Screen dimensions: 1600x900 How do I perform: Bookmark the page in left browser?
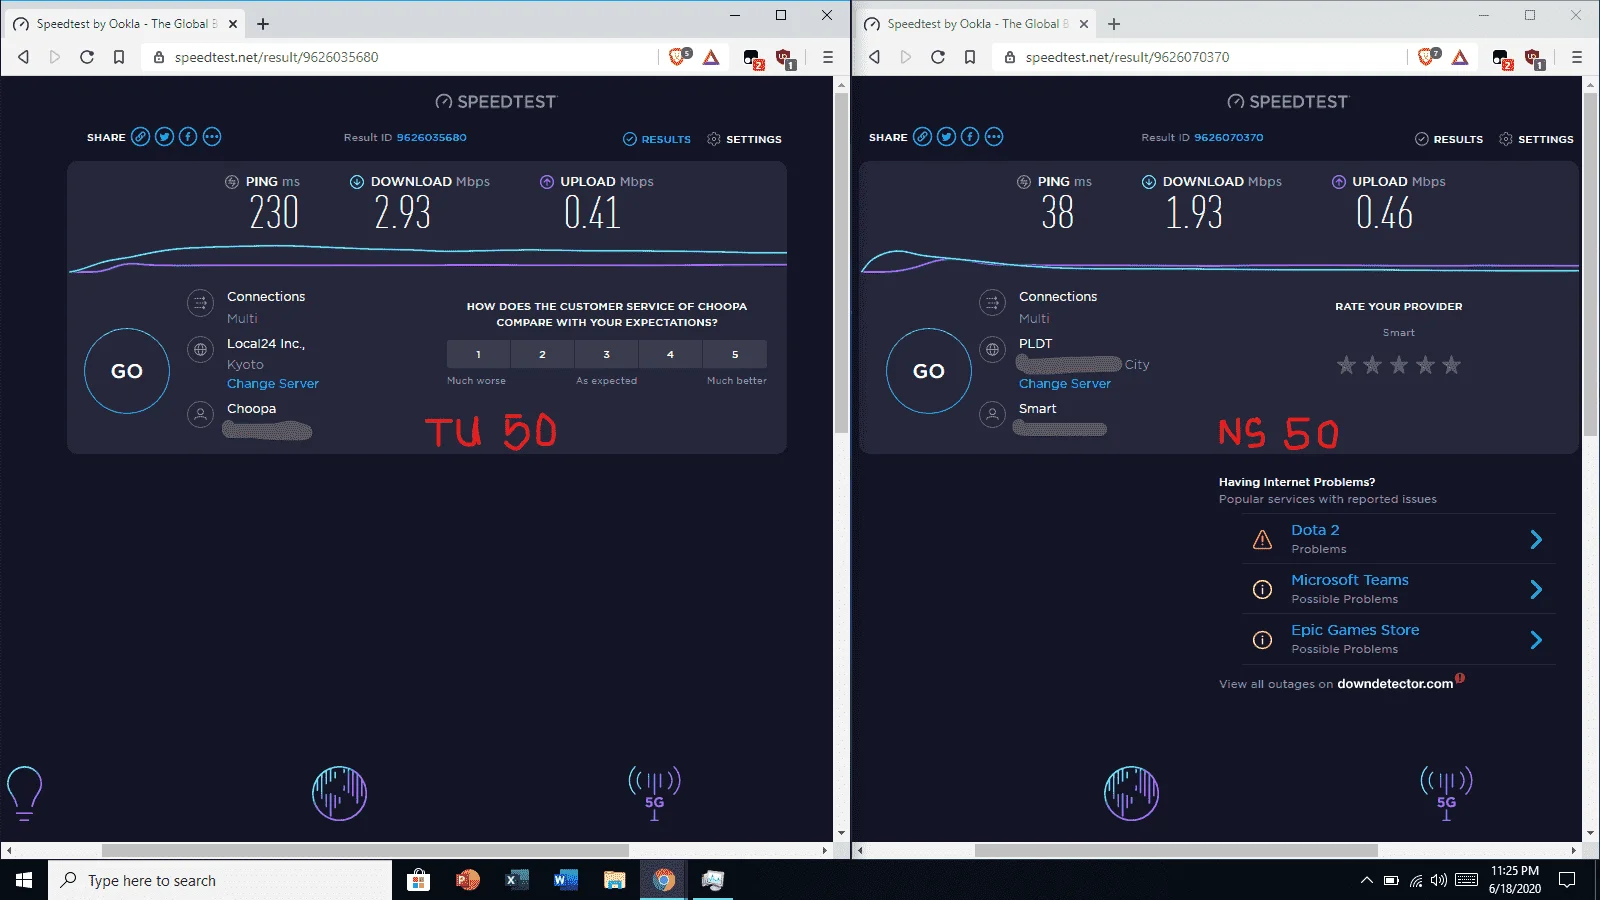tap(119, 57)
